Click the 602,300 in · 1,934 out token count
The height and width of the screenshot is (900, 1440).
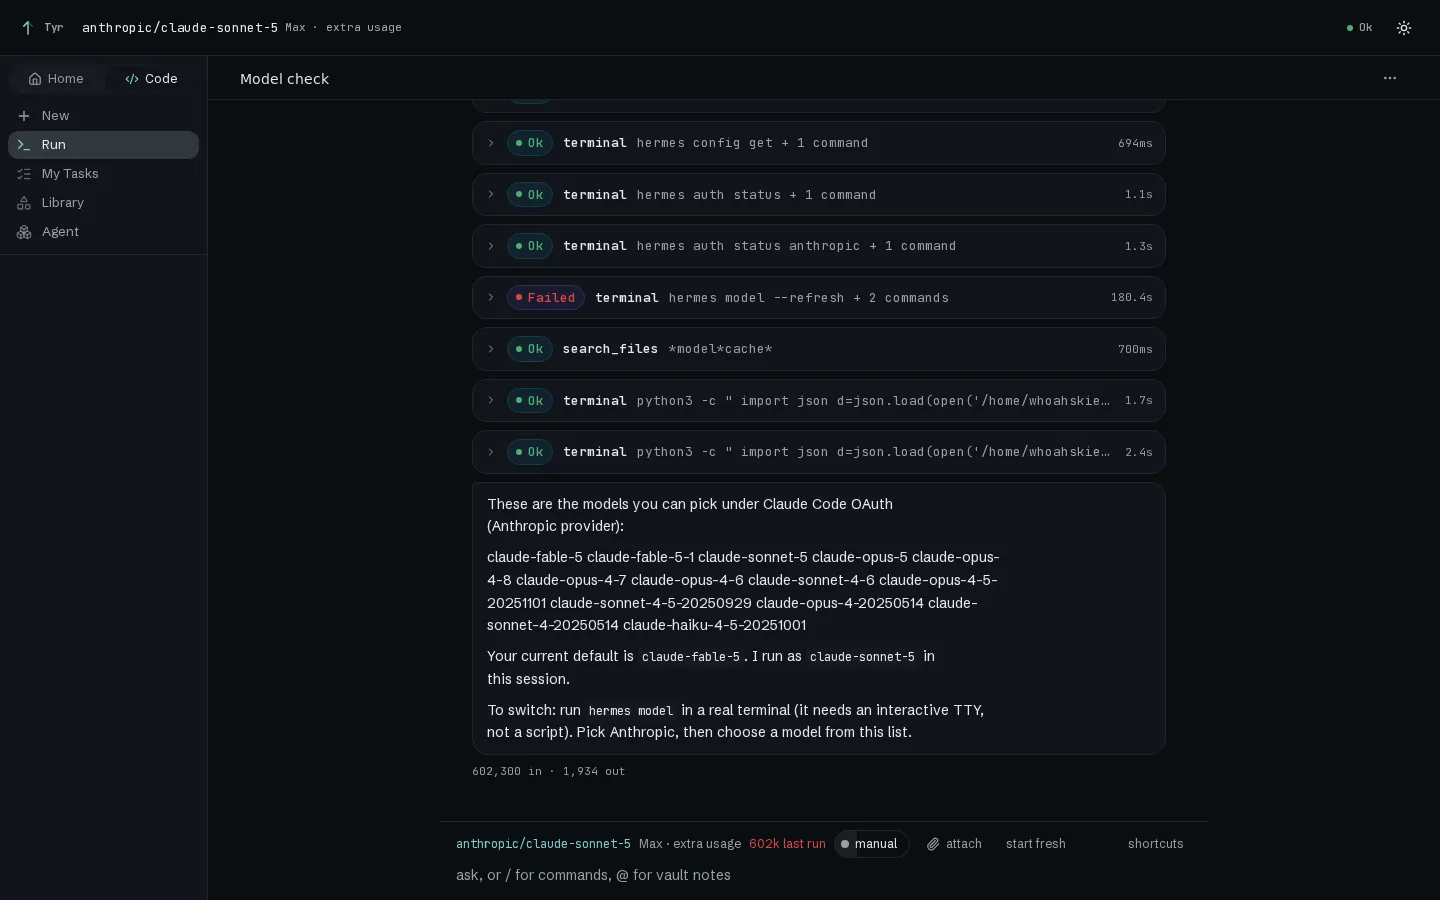[548, 772]
